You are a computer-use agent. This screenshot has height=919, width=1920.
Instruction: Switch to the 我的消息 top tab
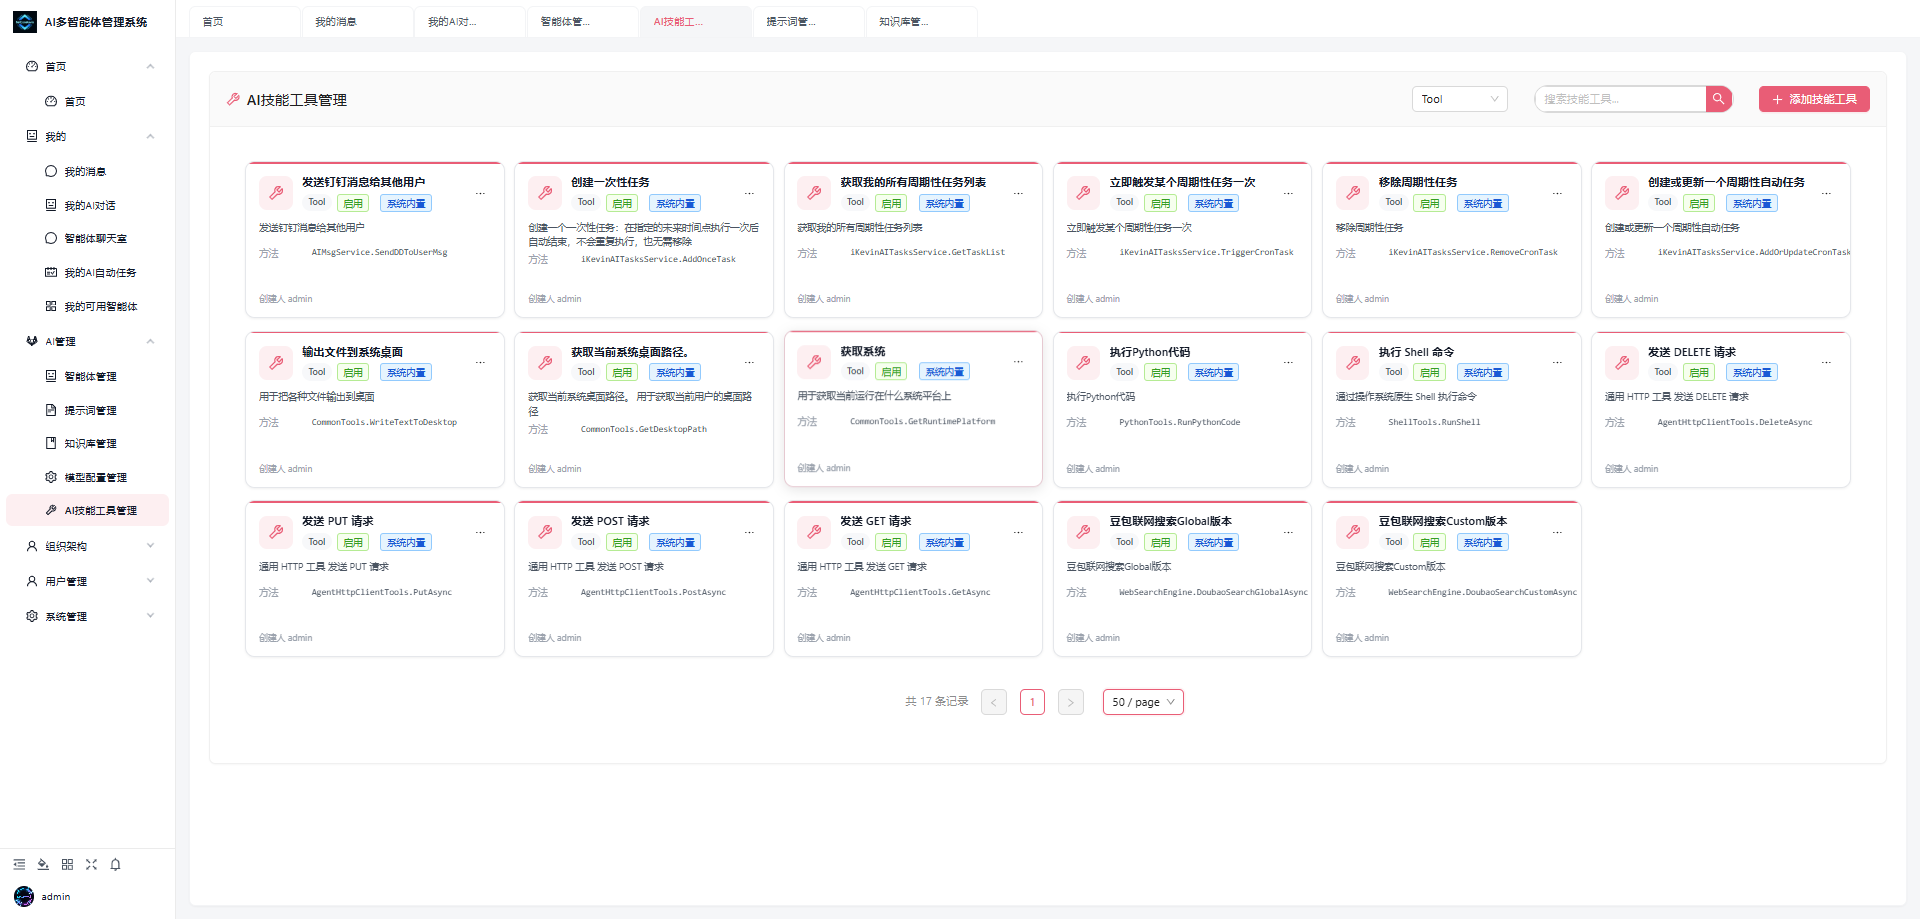(x=358, y=22)
